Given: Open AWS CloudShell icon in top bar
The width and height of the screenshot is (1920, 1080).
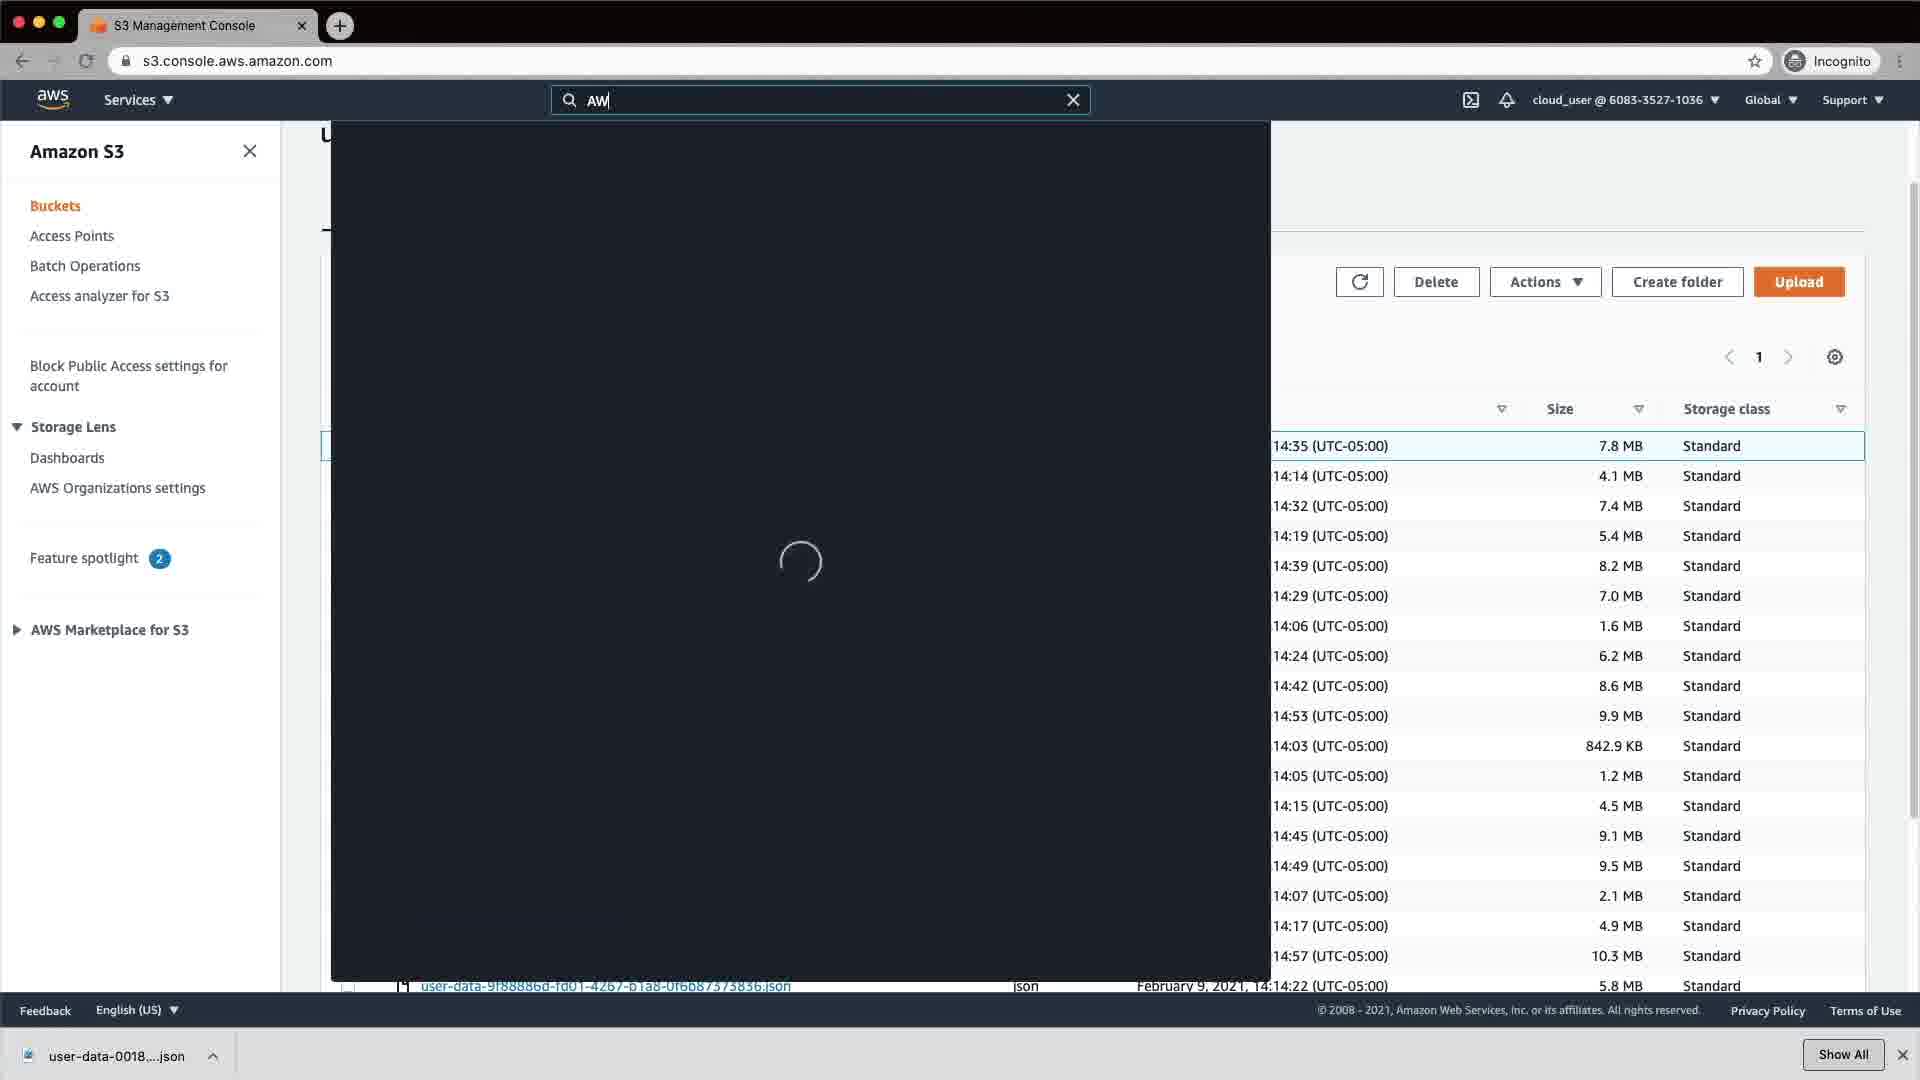Looking at the screenshot, I should (1471, 100).
